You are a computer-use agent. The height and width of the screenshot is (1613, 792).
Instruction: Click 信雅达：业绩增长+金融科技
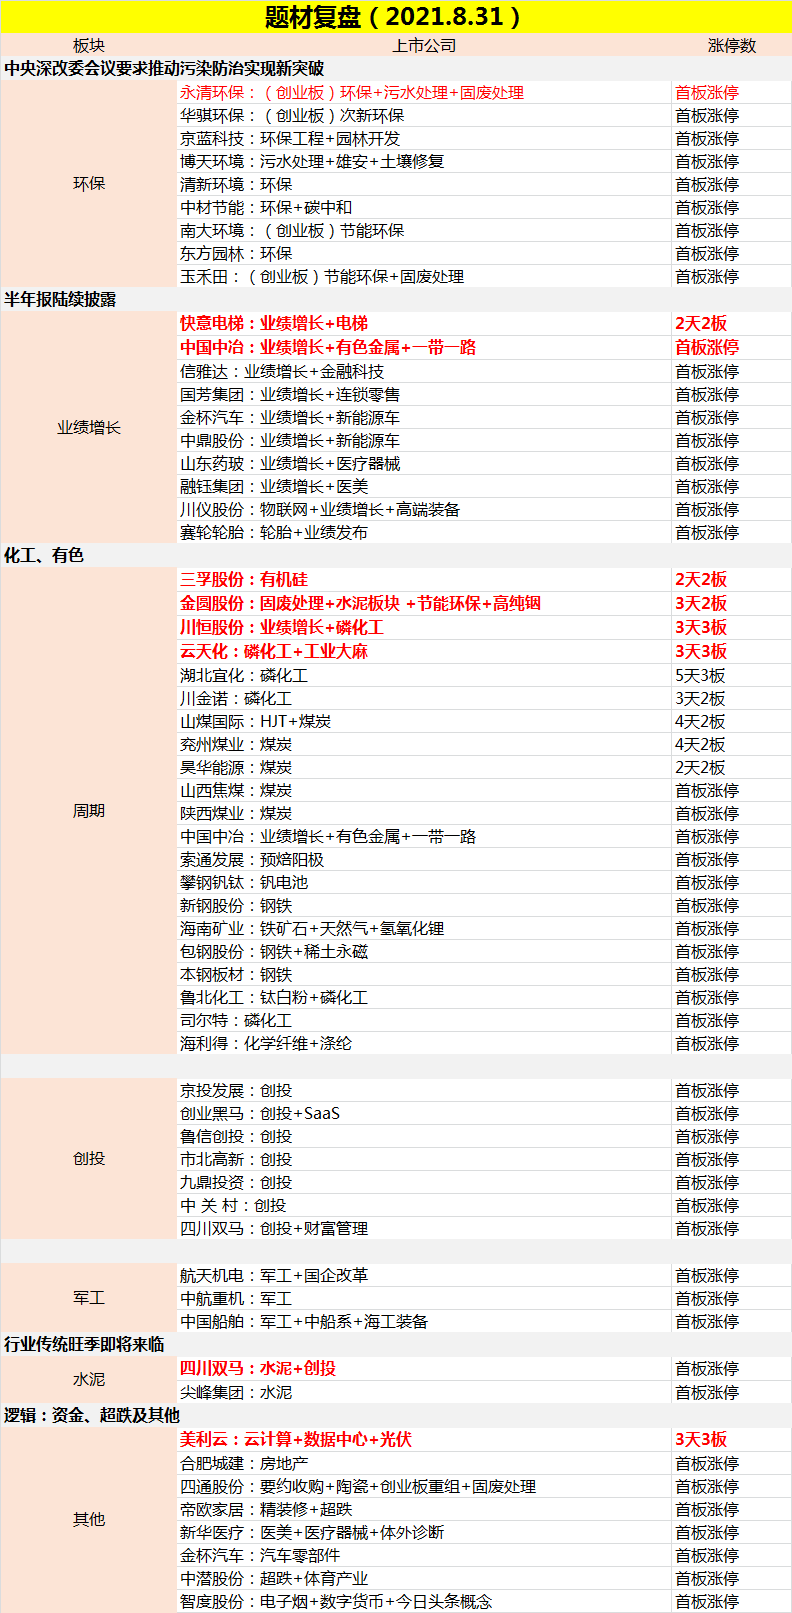(x=282, y=372)
